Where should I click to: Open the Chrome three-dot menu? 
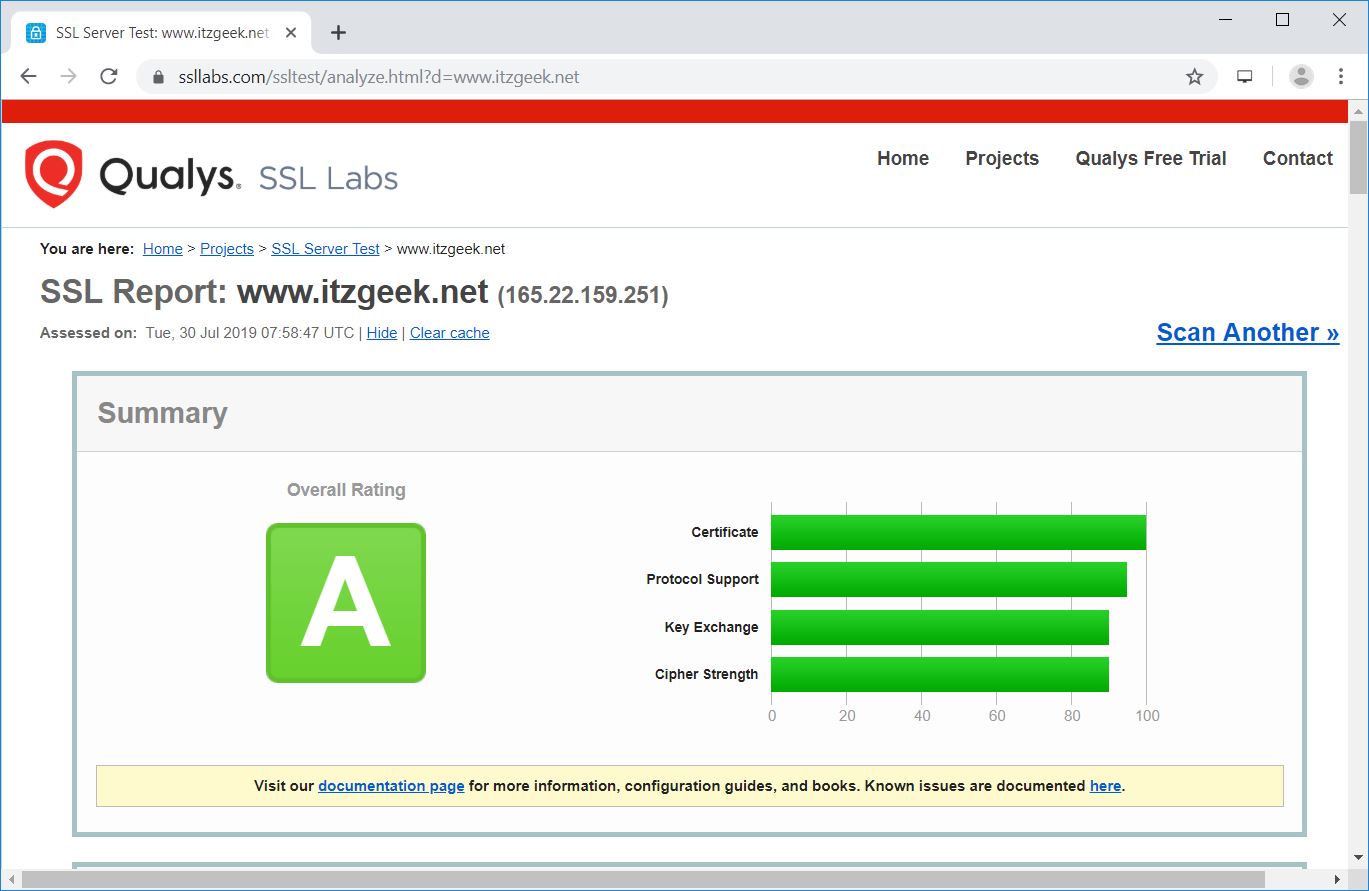click(x=1341, y=76)
